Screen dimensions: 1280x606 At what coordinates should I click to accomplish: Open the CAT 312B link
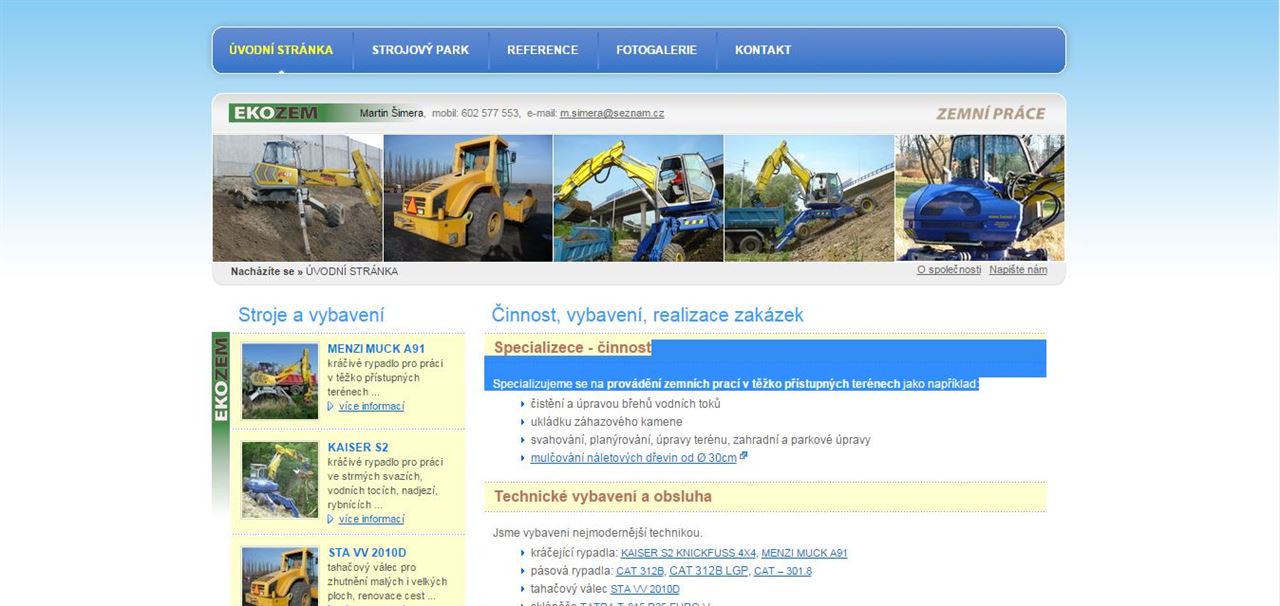[640, 571]
